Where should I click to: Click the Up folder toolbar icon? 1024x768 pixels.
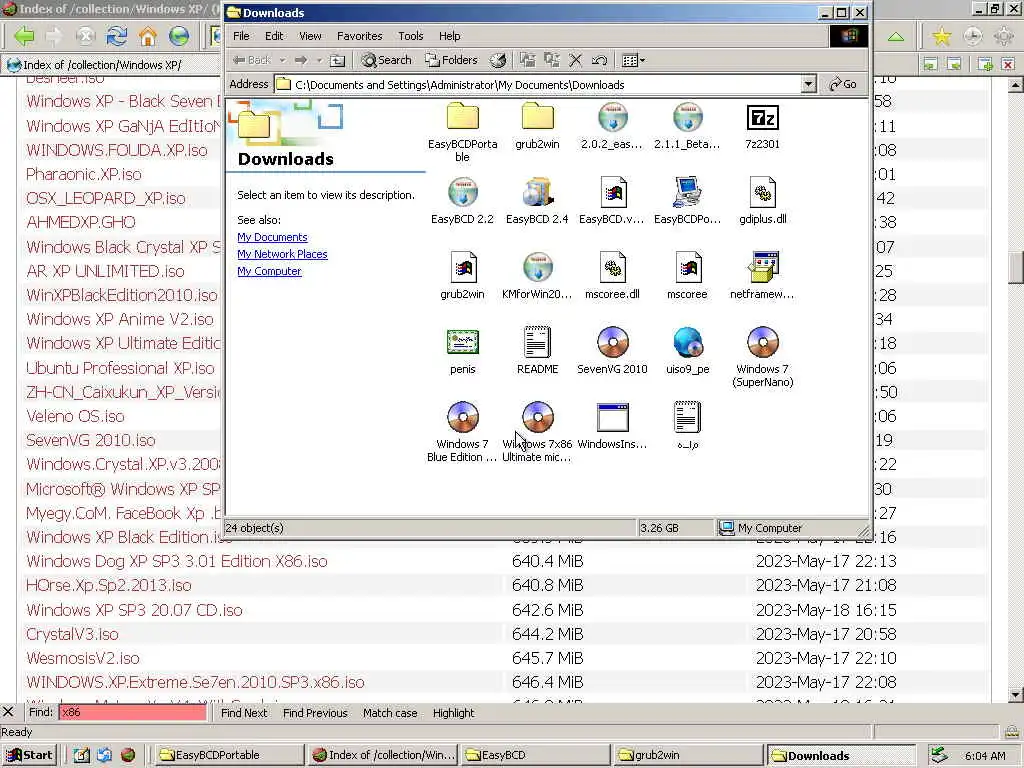pos(337,61)
